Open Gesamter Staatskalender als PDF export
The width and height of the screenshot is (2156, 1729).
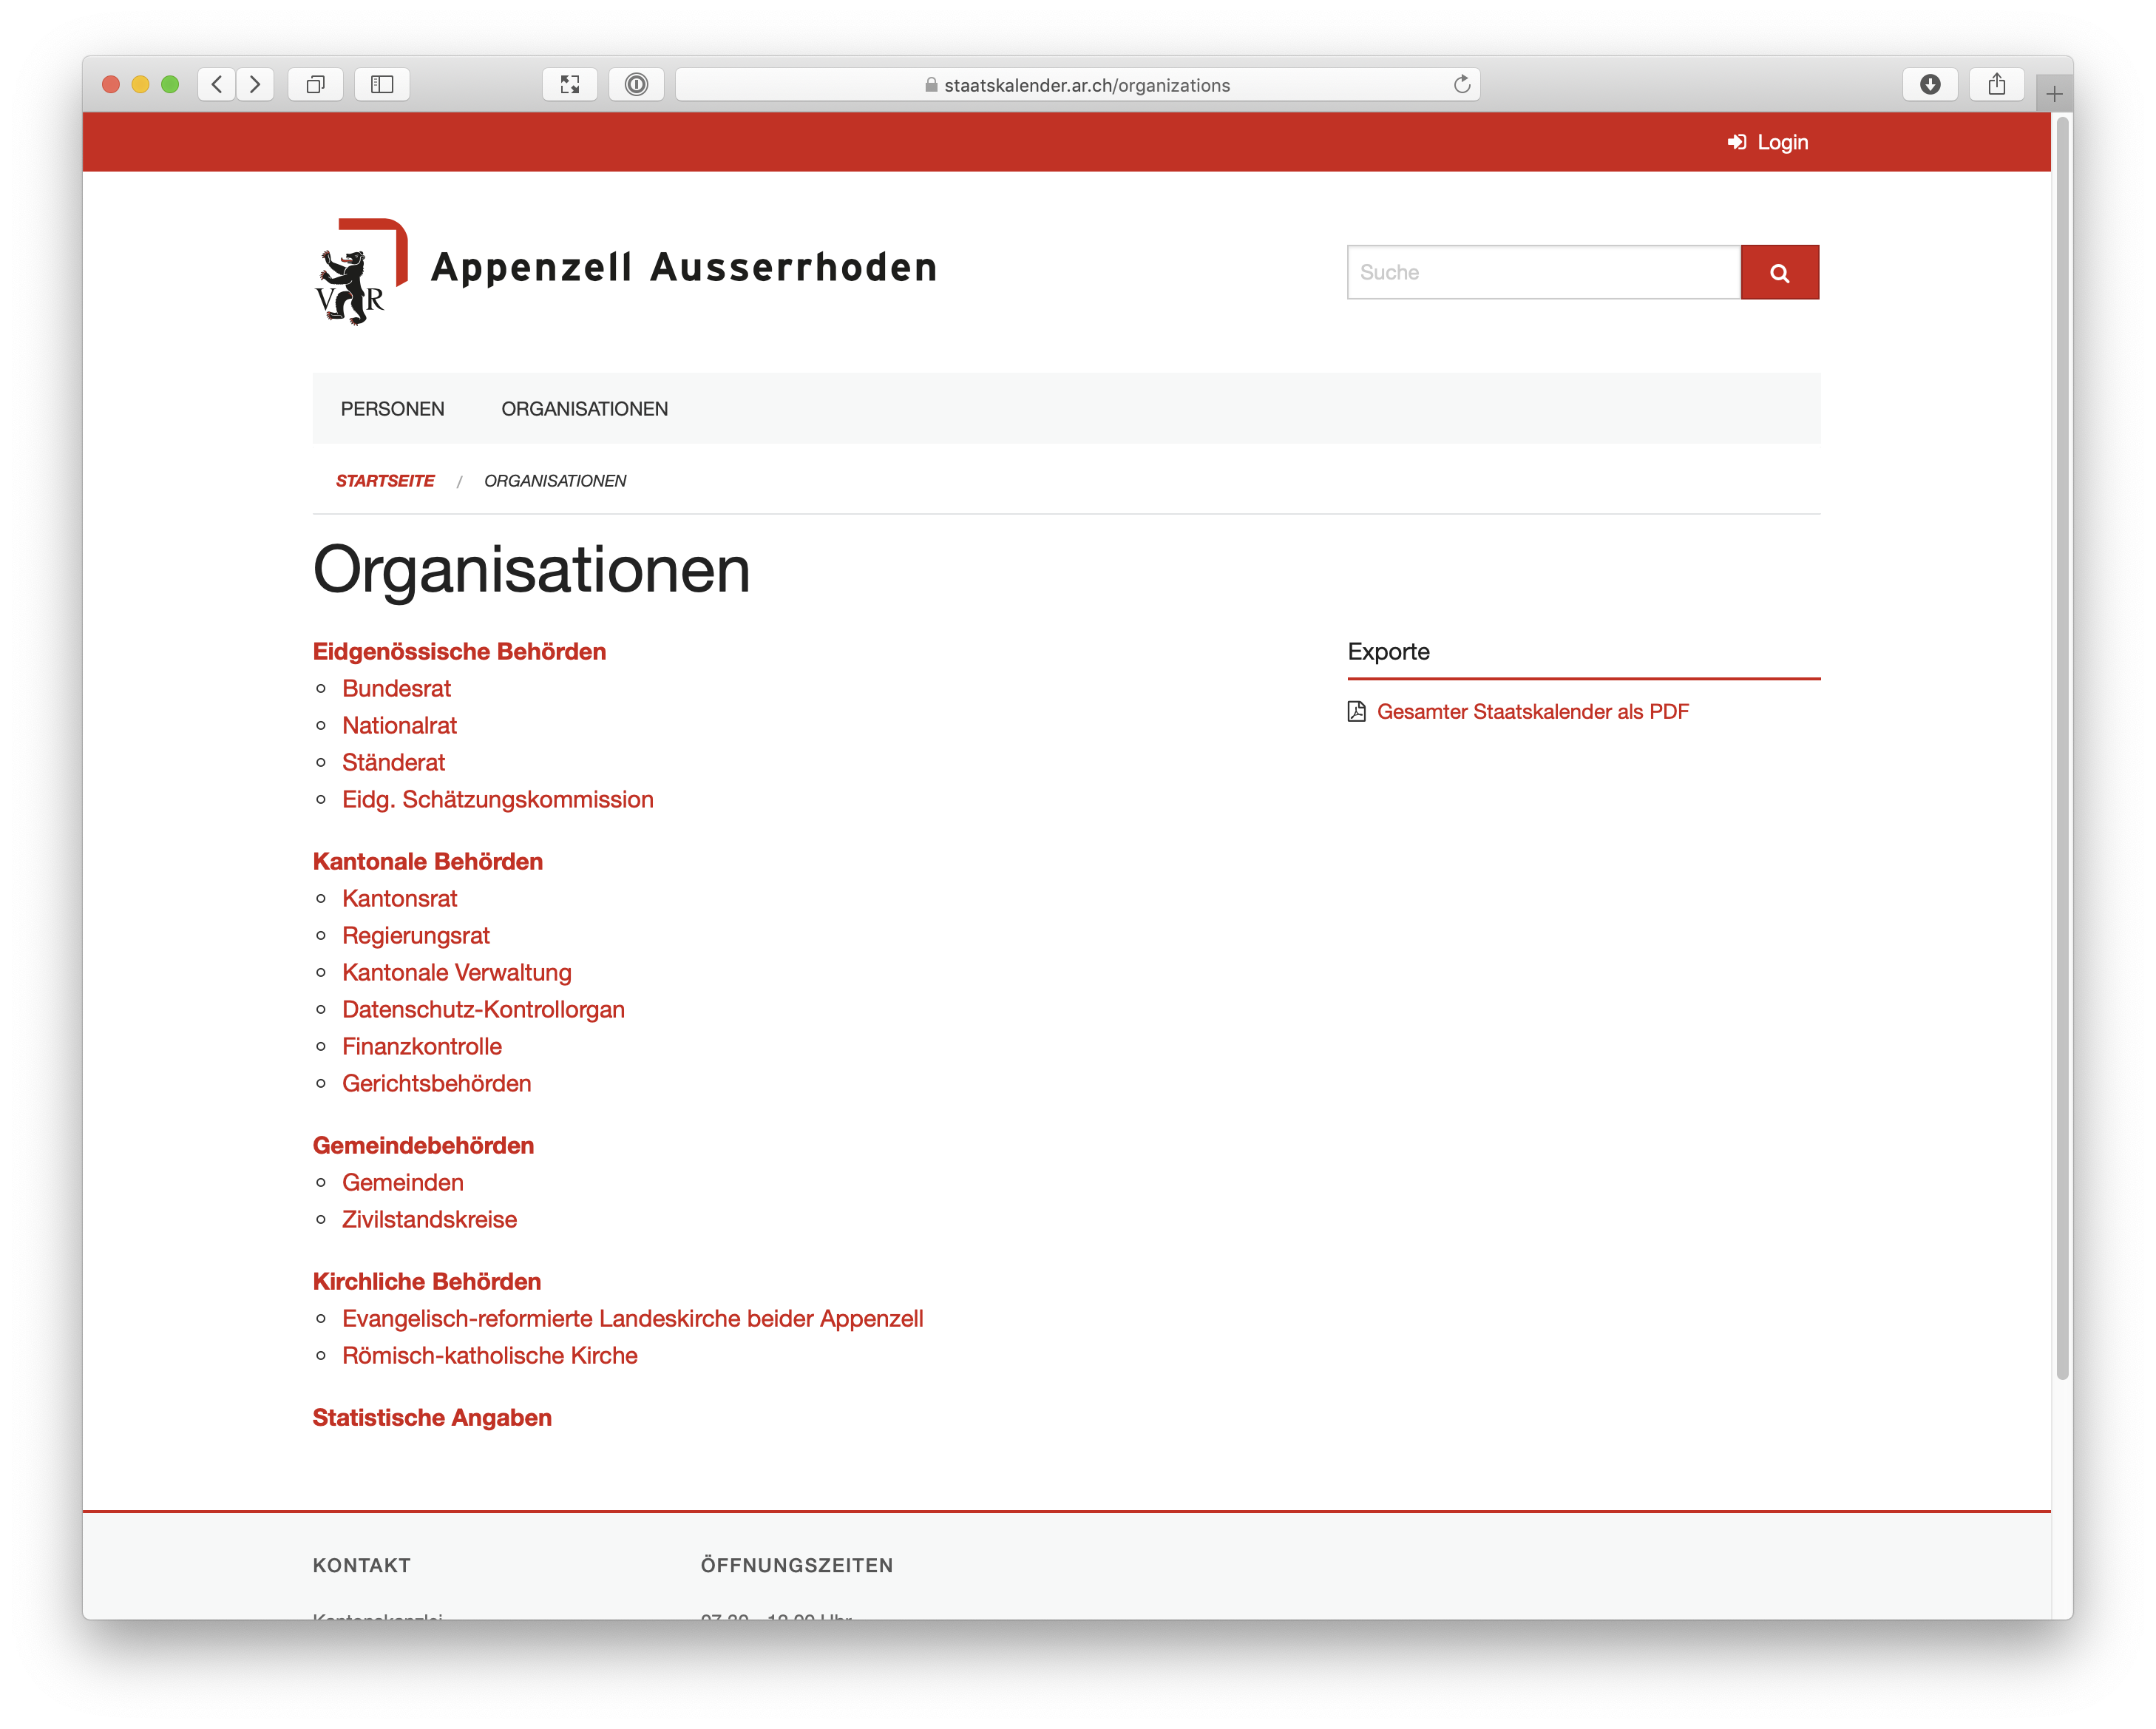coord(1532,712)
